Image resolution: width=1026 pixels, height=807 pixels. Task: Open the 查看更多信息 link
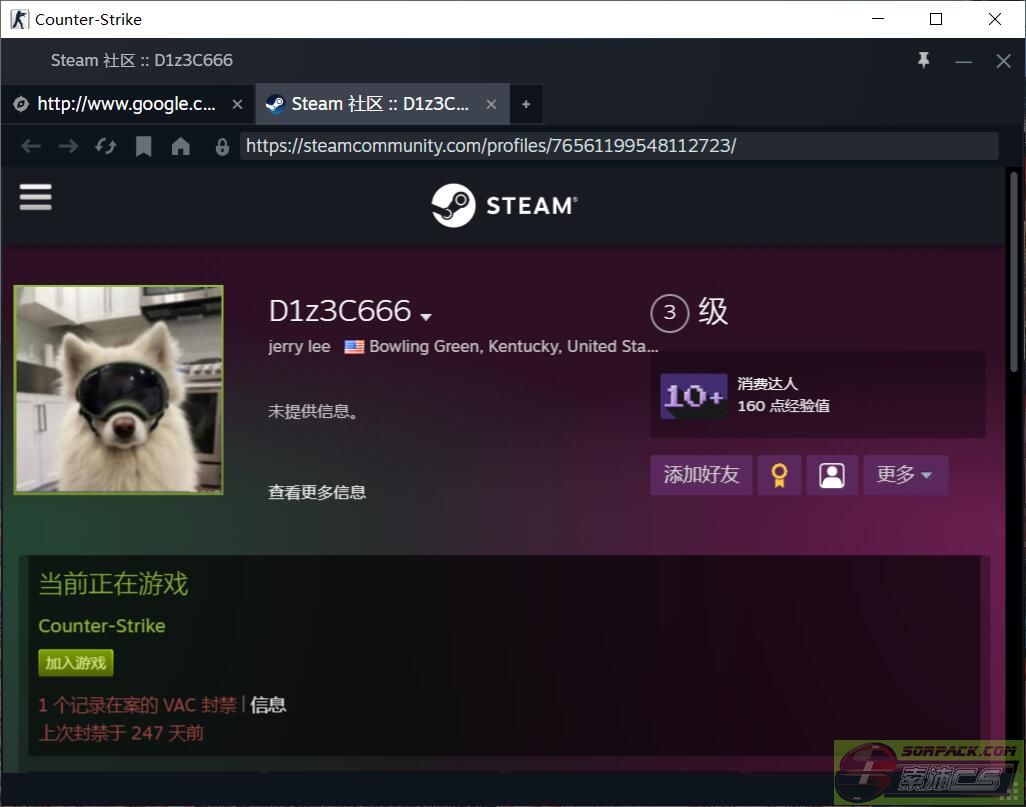(x=317, y=492)
